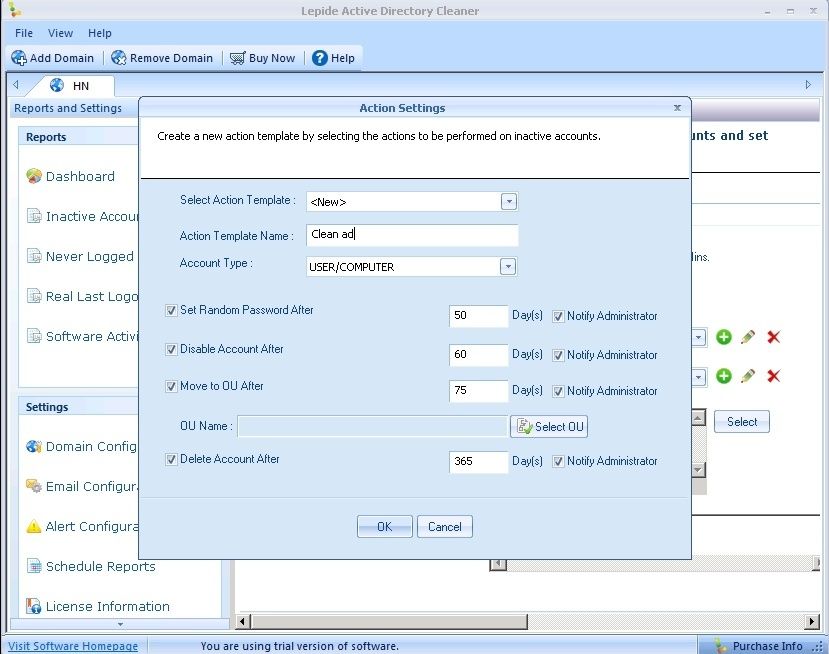
Task: Open Buy Now shopping cart icon
Action: pos(237,58)
